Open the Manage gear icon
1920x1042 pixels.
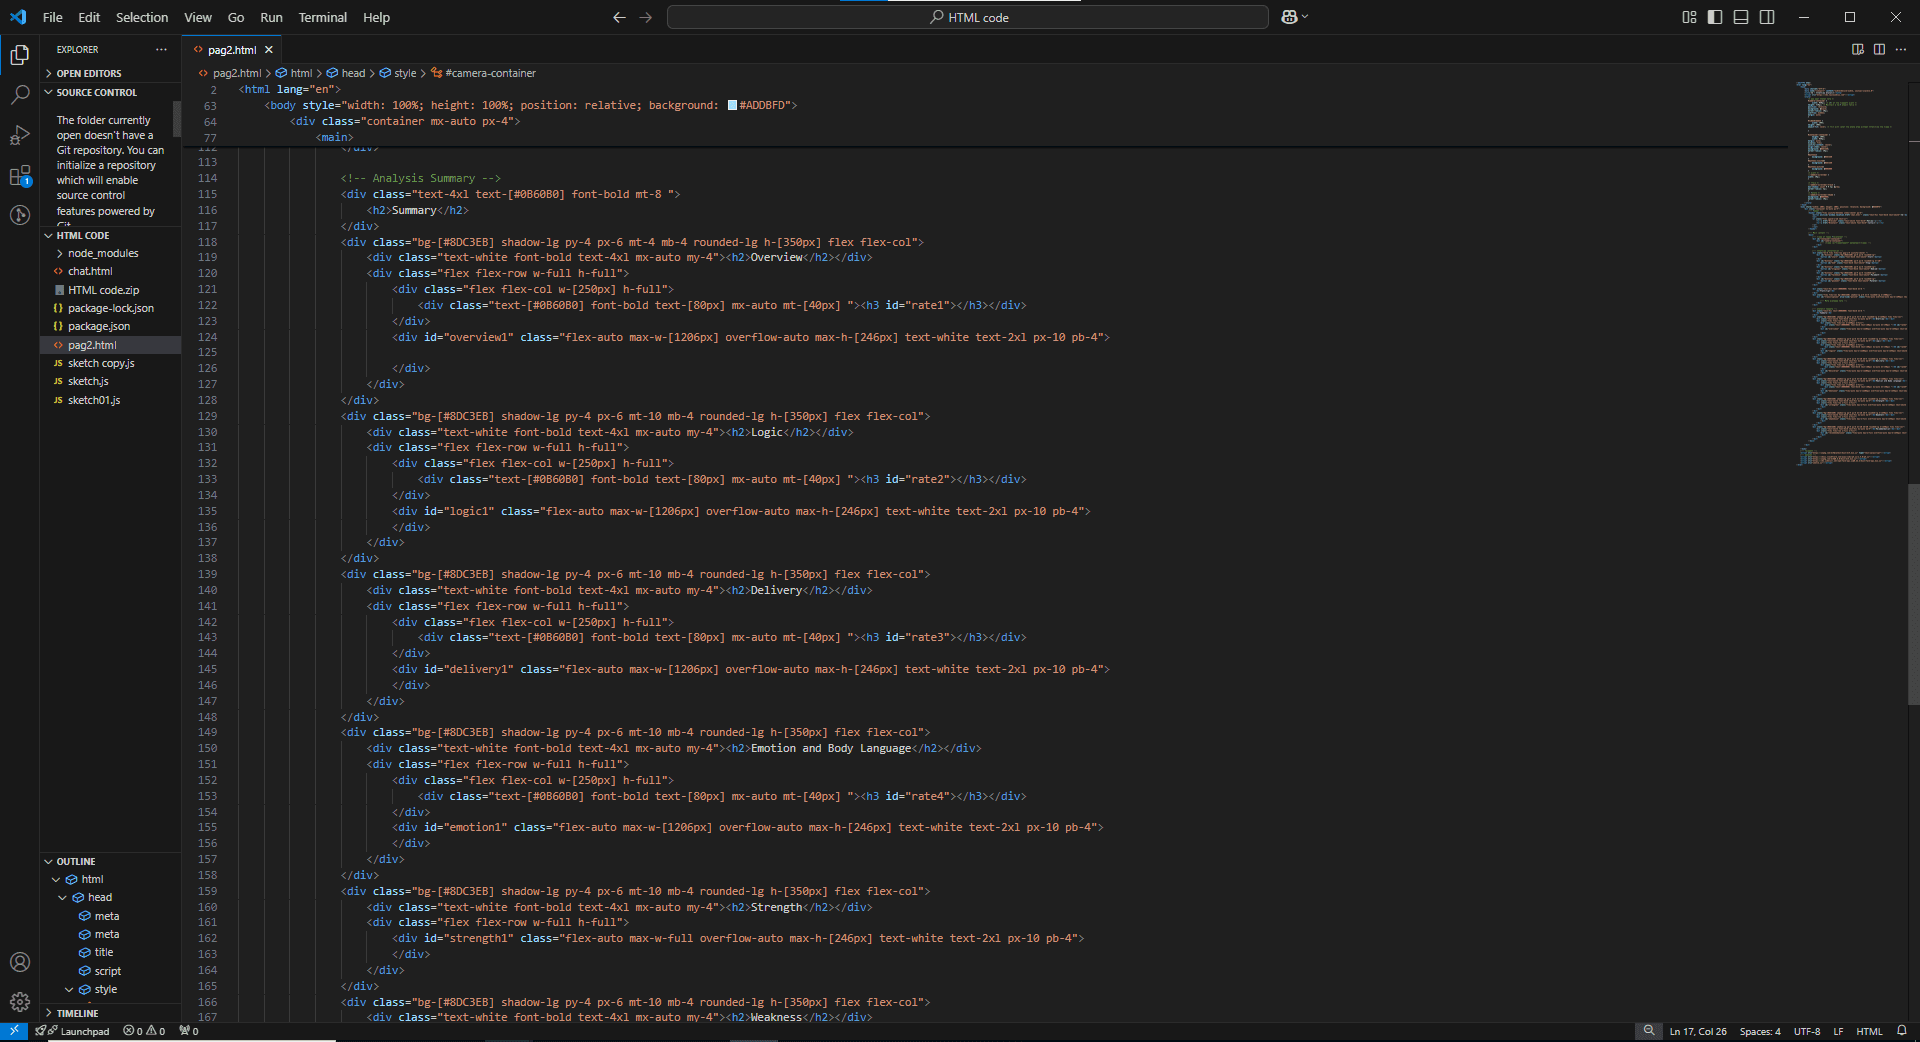(19, 1002)
